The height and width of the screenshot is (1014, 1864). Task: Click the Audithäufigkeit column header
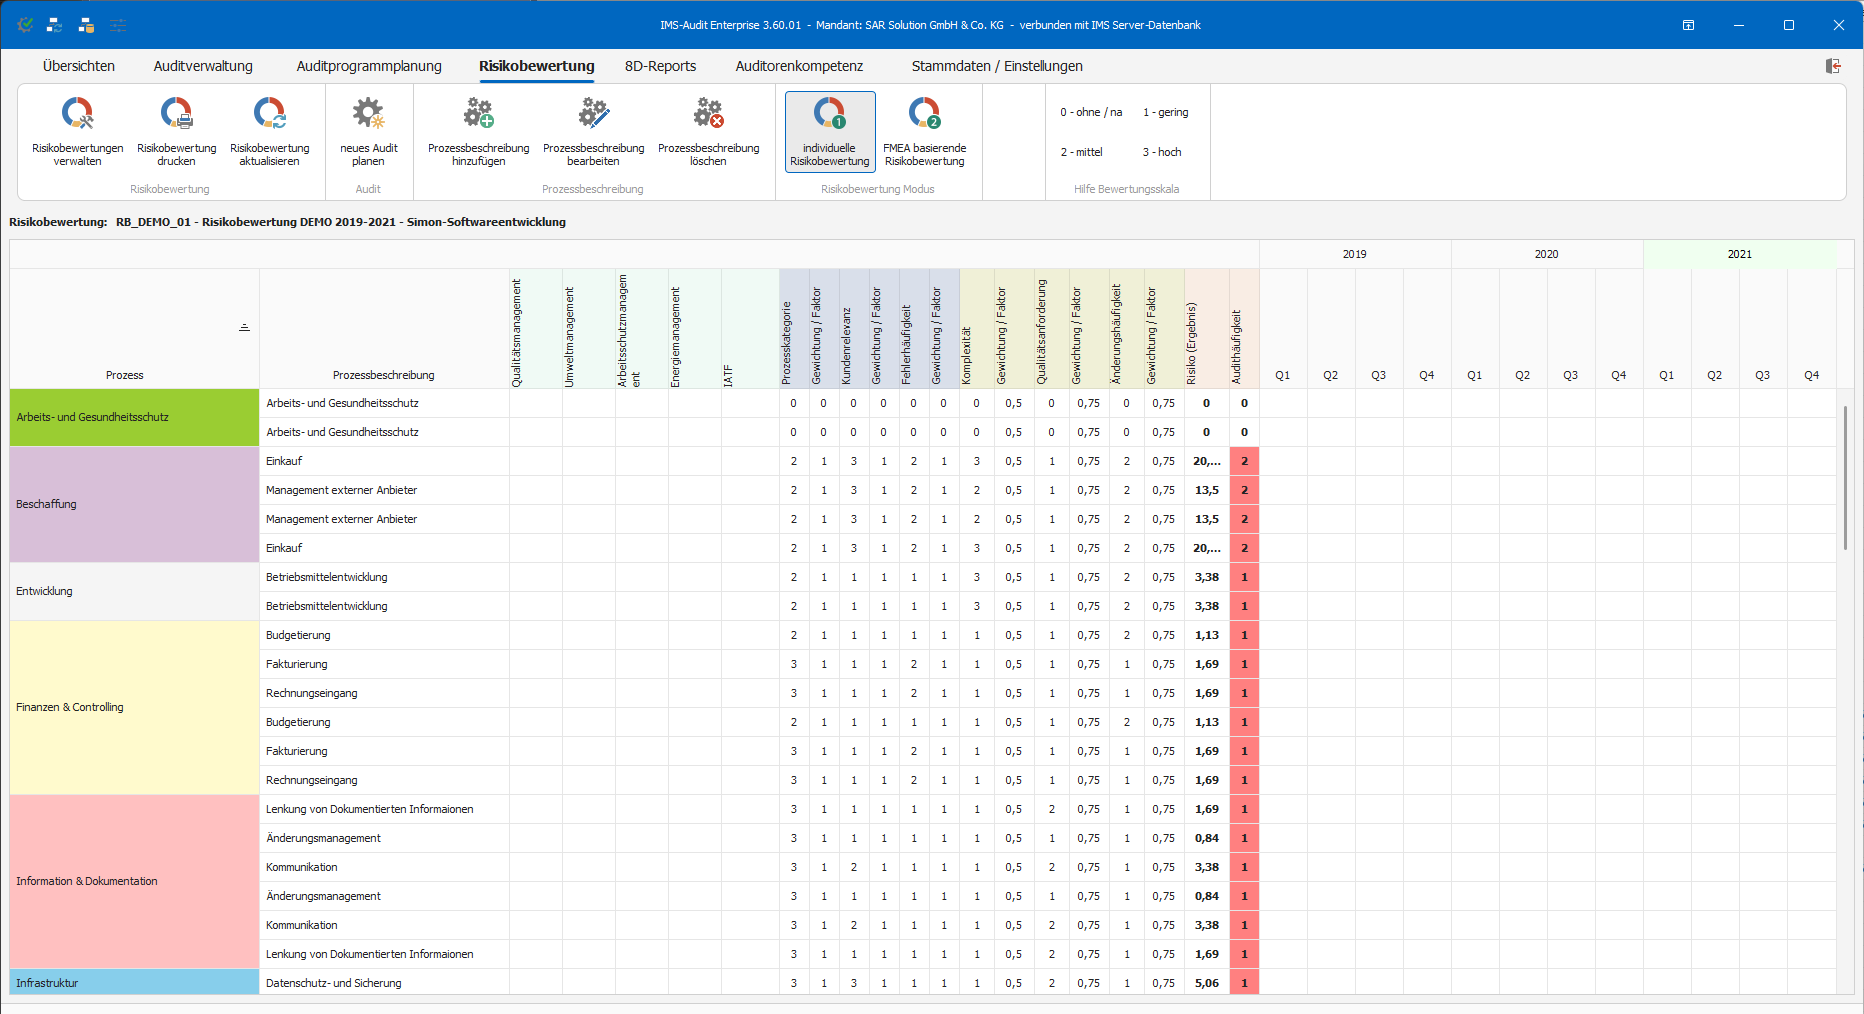(1244, 329)
